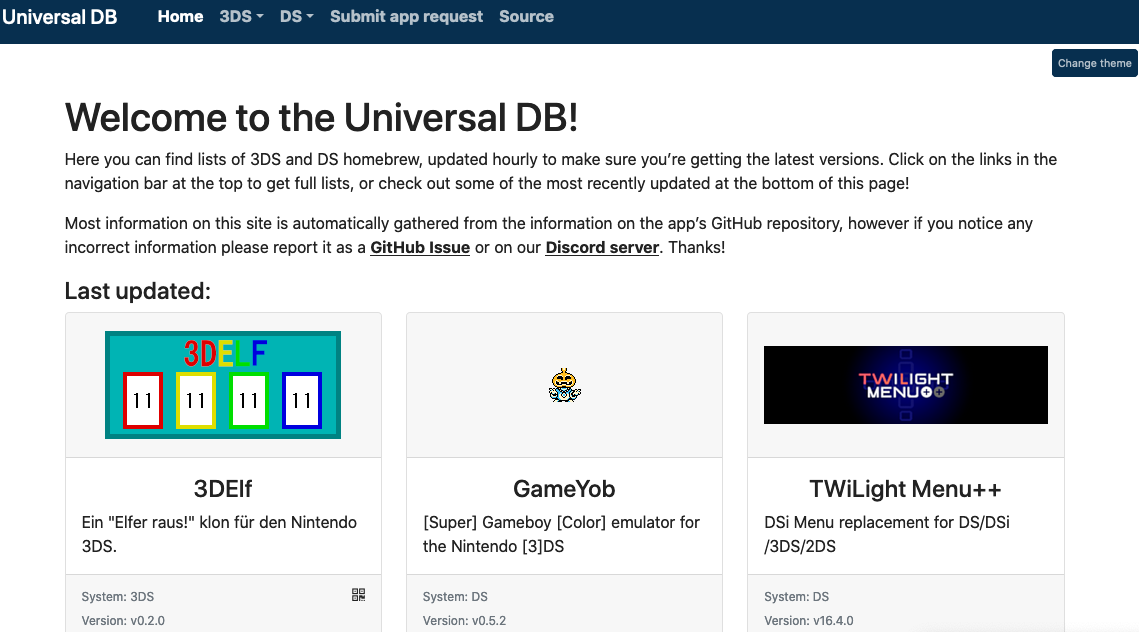Open the TWiLight Menu++ title link
1139x632 pixels.
click(x=906, y=489)
